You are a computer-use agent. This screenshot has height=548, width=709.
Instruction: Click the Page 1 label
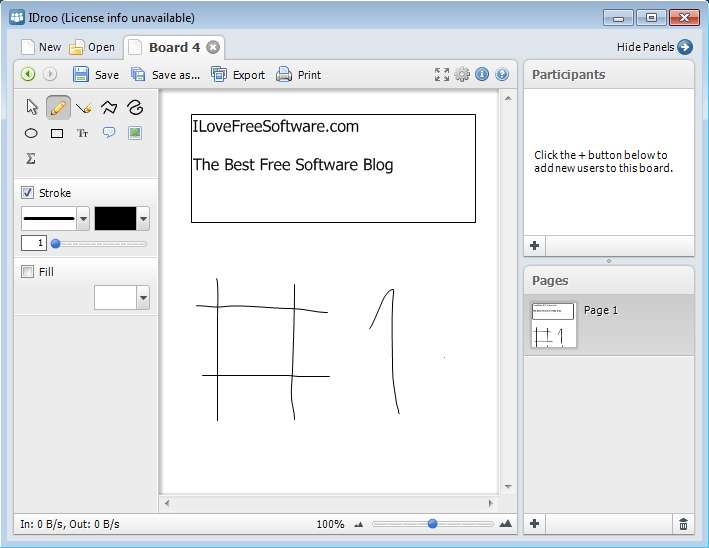600,310
